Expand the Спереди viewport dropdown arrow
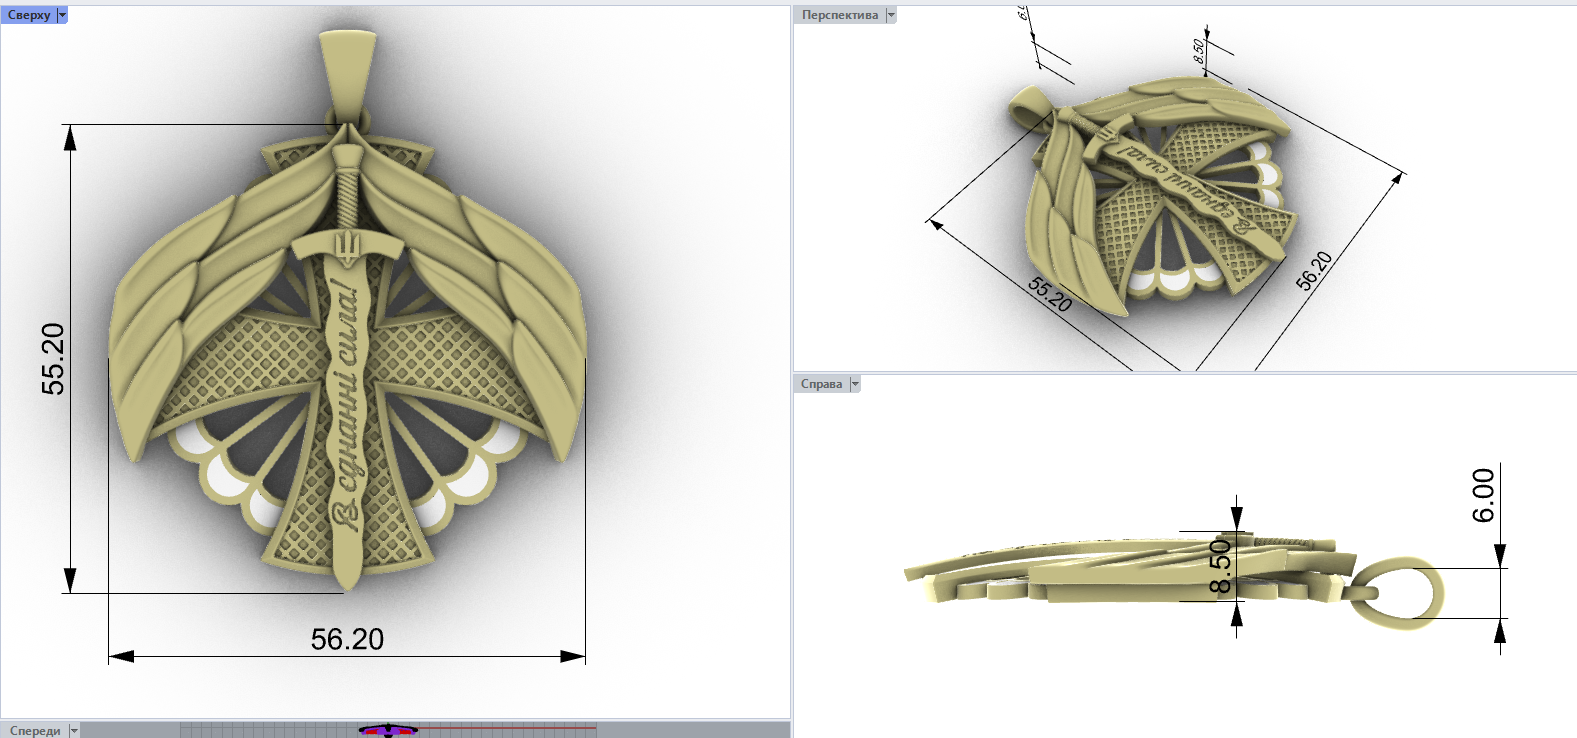The height and width of the screenshot is (738, 1577). [x=74, y=731]
